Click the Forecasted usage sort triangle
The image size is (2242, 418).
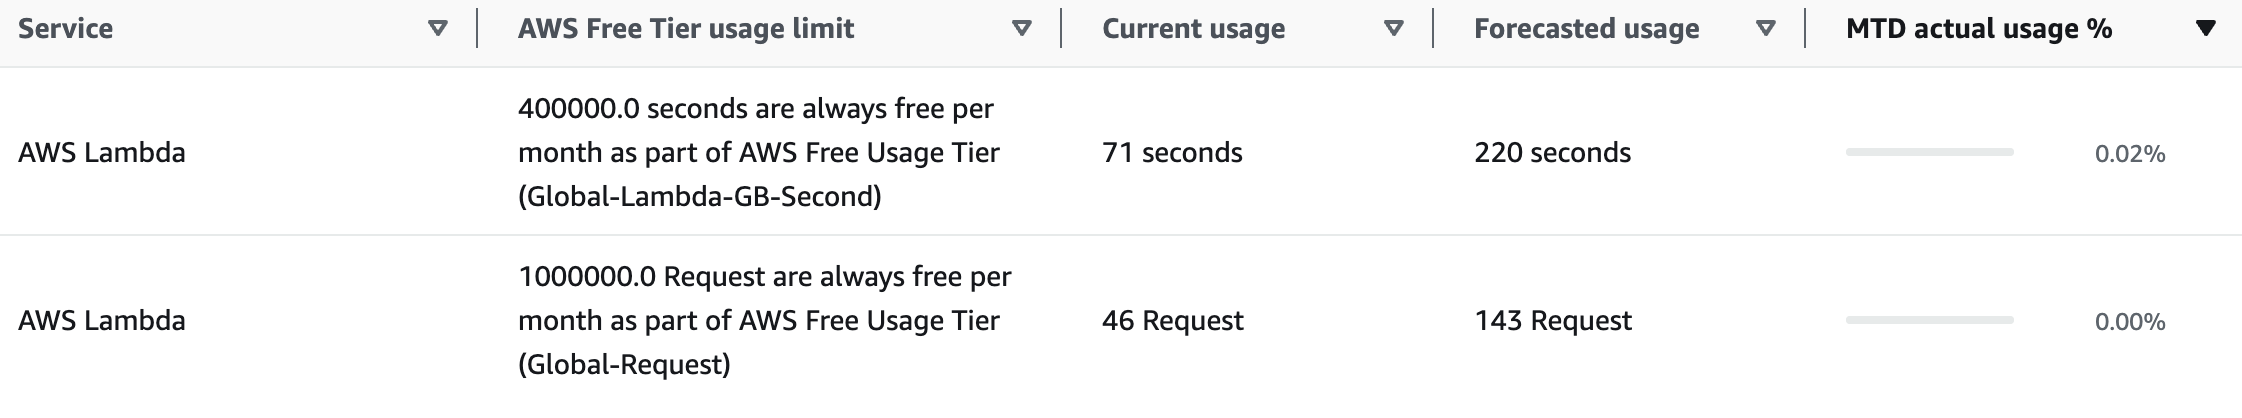point(1765,29)
